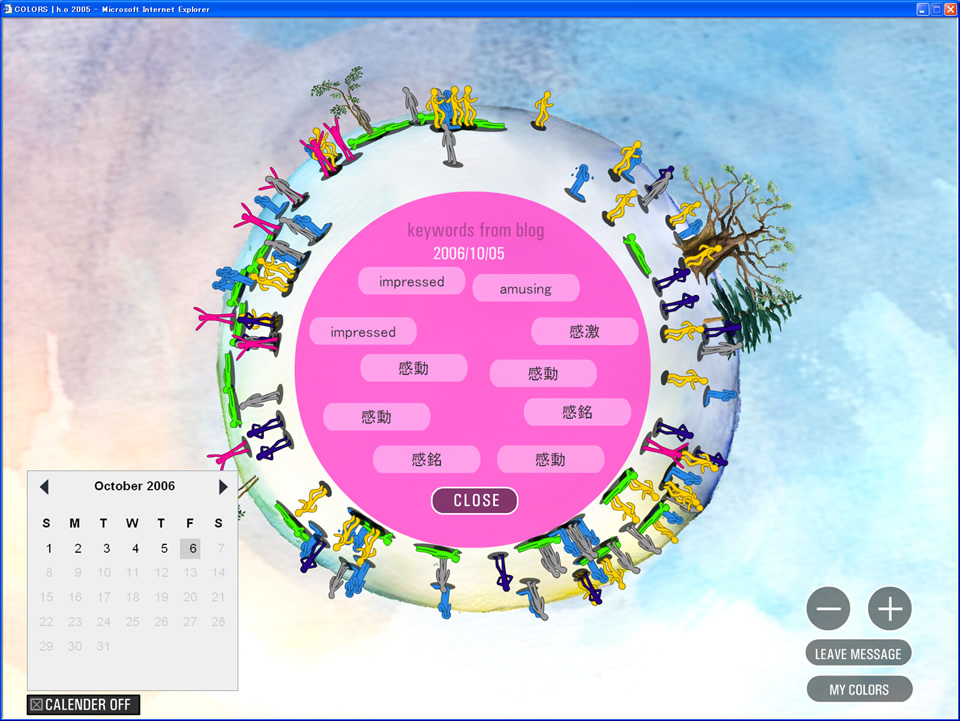Screen dimensions: 960x721
Task: Select October 4 in the calendar
Action: tap(135, 548)
